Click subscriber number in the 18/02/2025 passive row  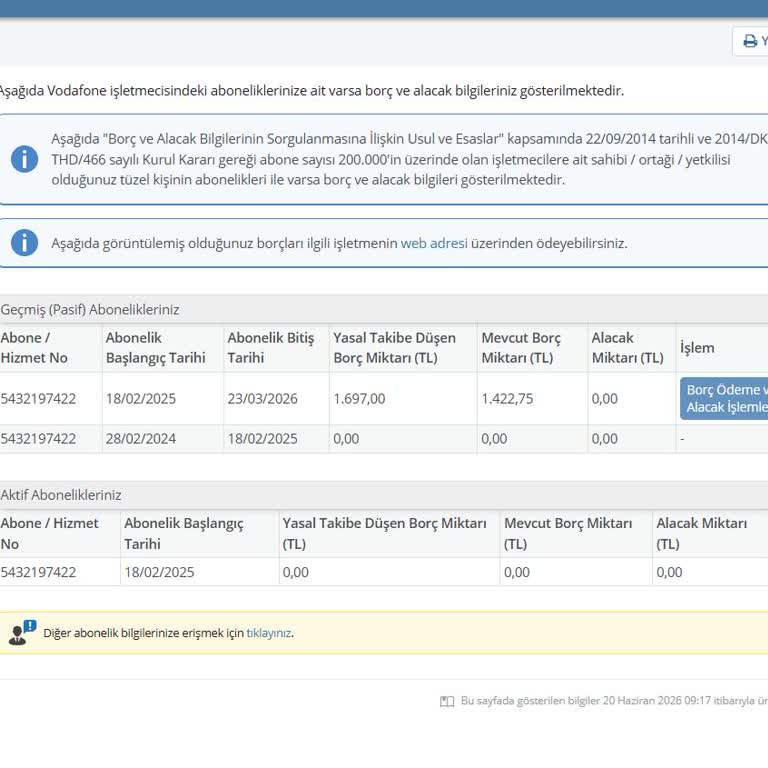[x=38, y=398]
